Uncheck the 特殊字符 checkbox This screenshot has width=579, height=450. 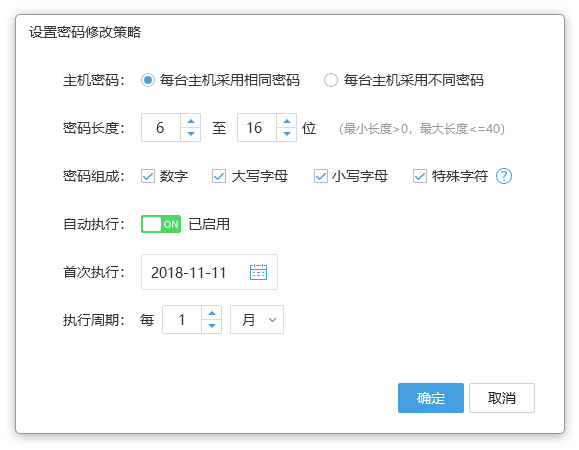coord(419,176)
